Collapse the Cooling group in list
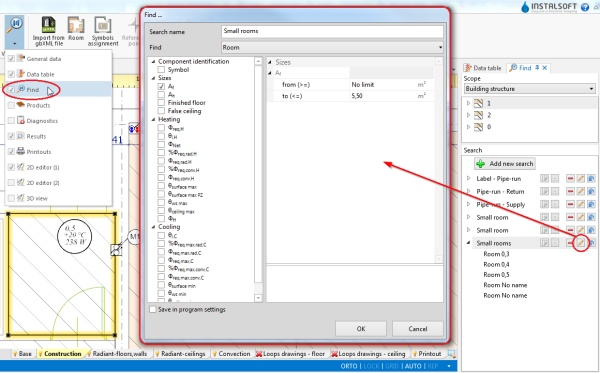 [x=153, y=227]
